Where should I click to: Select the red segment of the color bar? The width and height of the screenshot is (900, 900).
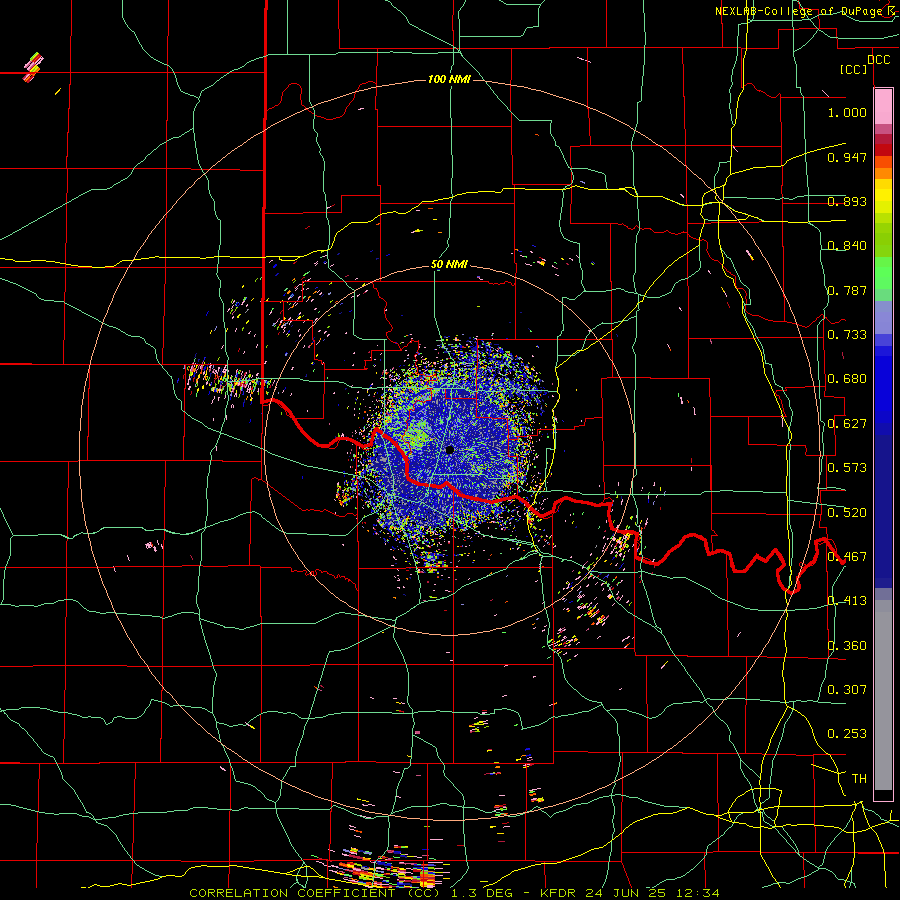(x=883, y=149)
